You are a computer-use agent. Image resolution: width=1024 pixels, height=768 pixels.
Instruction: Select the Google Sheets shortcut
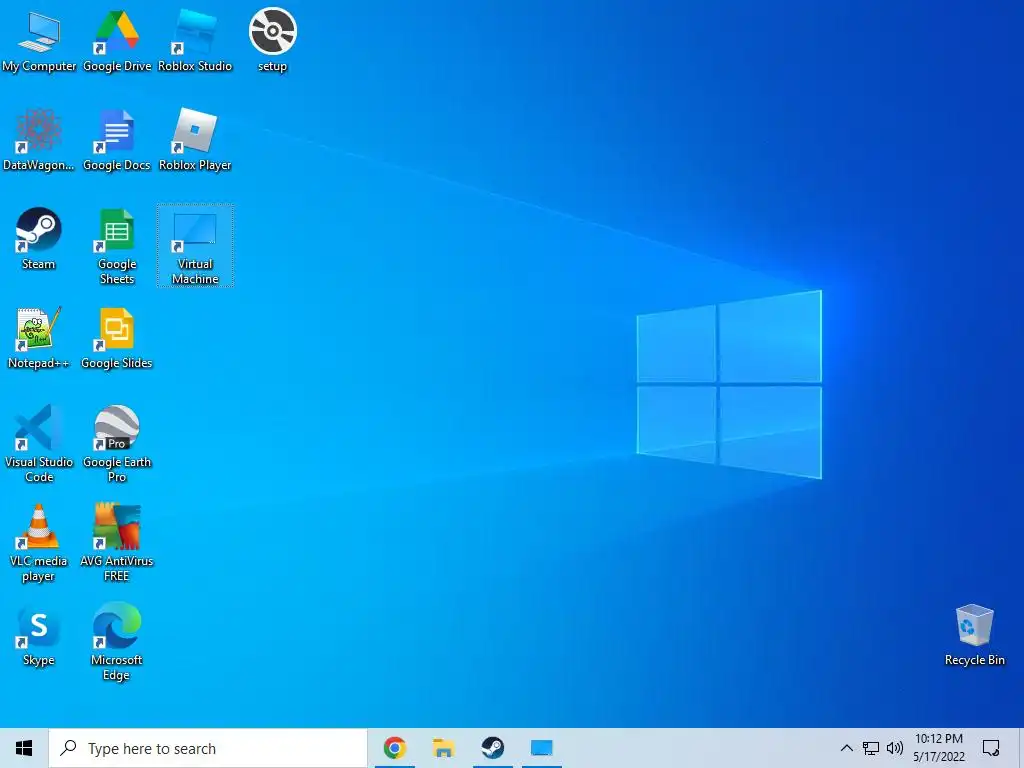click(x=117, y=246)
